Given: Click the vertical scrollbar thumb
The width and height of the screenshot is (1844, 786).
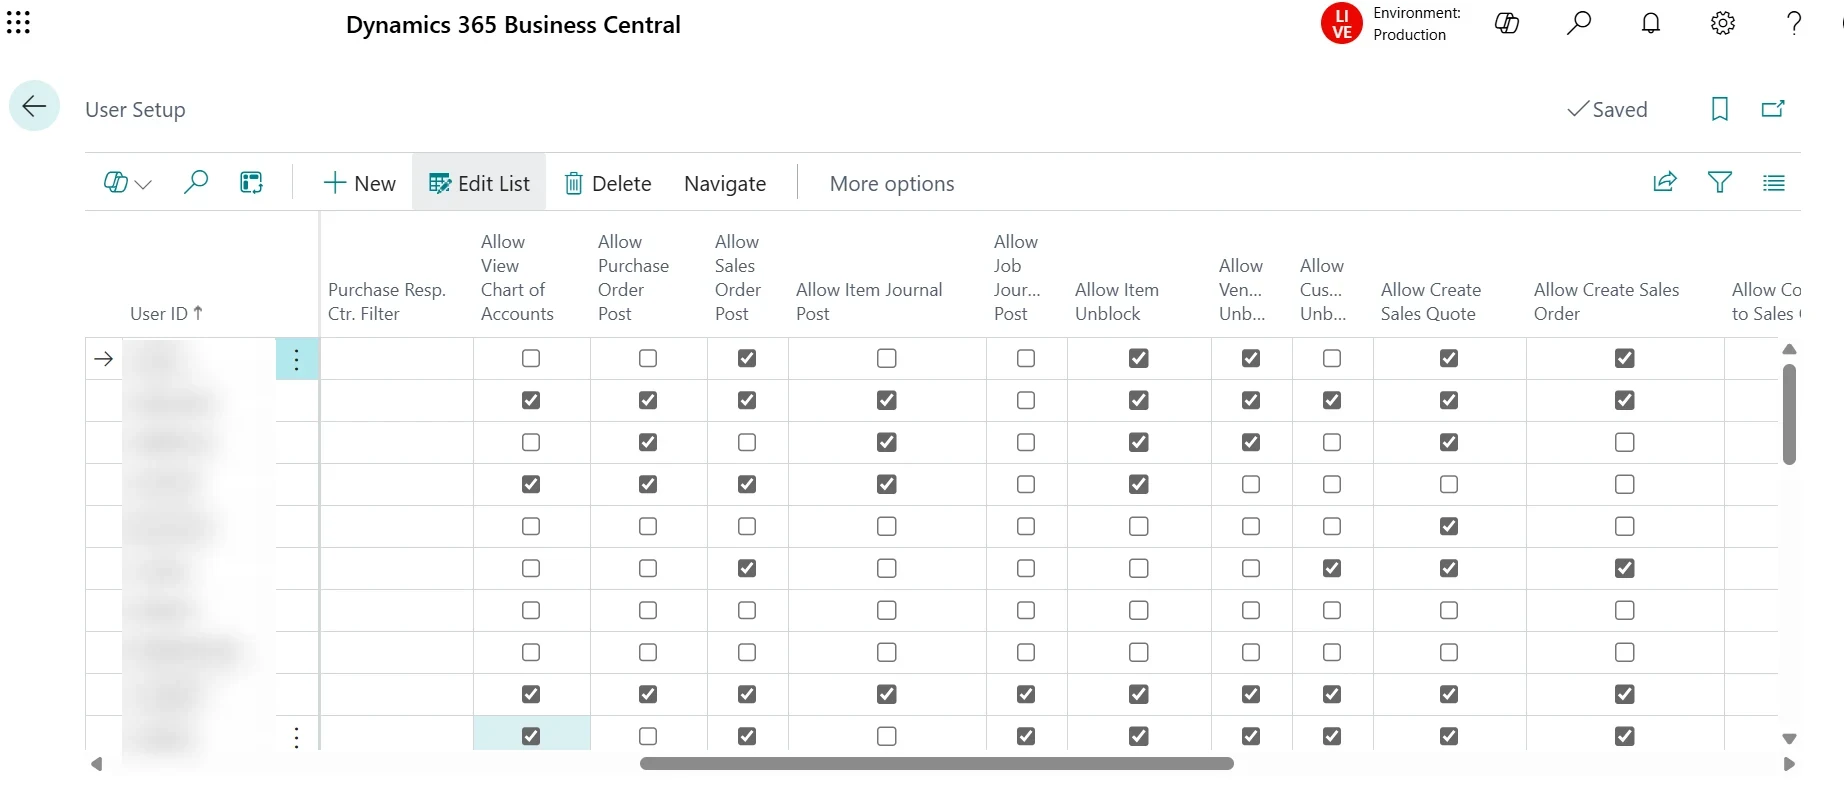Looking at the screenshot, I should click(x=1790, y=414).
